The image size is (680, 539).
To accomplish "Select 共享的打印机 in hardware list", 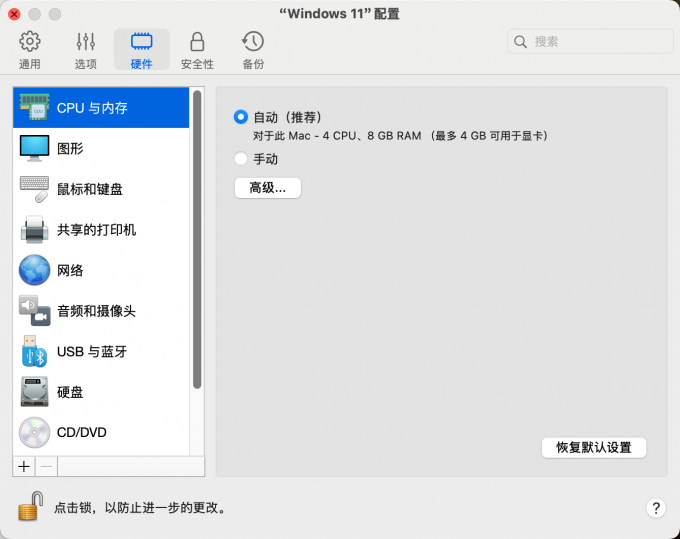I will 101,229.
